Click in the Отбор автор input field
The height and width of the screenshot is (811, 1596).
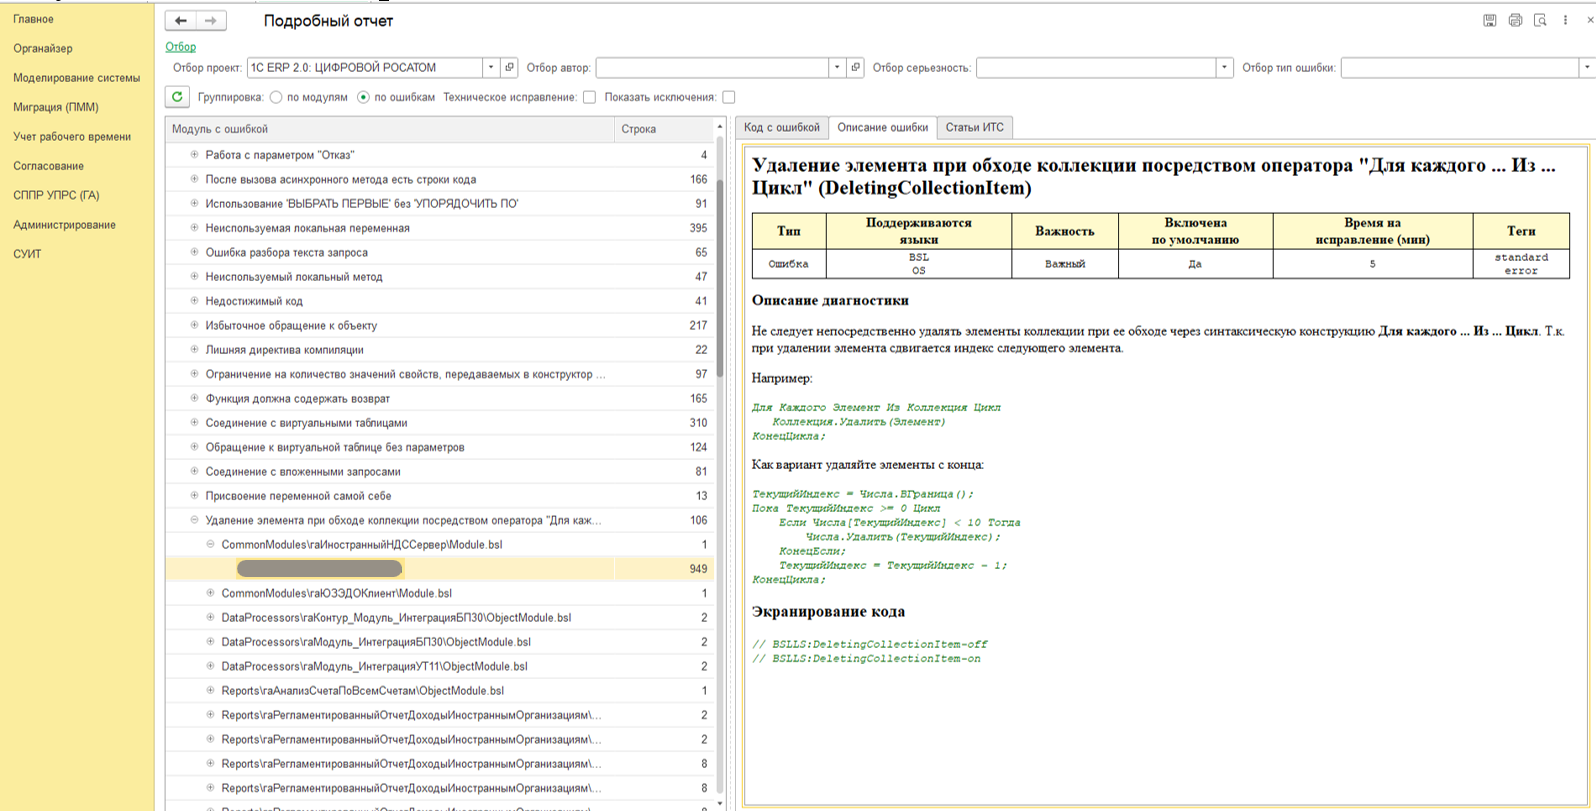(712, 67)
